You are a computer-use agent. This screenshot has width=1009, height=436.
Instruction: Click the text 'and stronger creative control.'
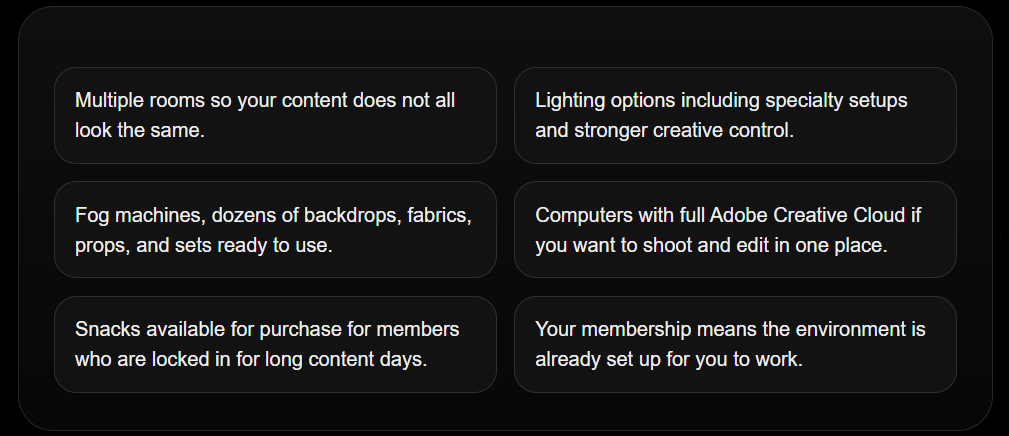click(664, 131)
